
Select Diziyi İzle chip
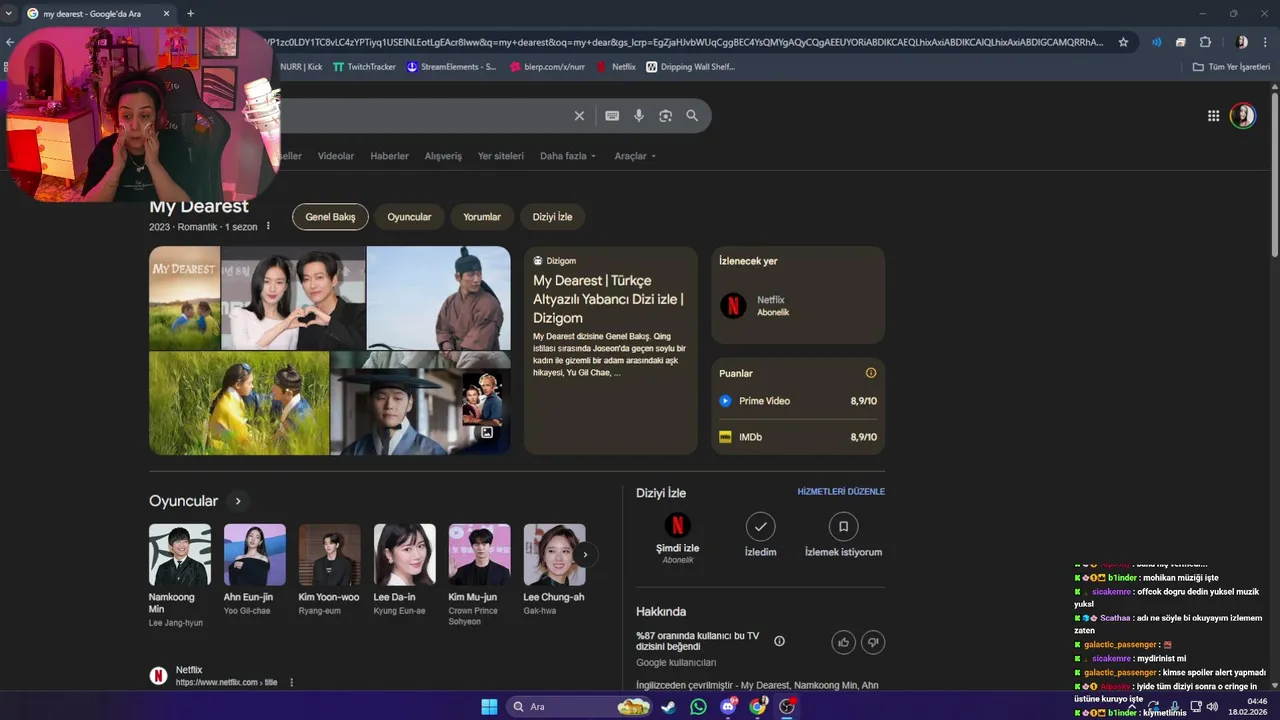tap(552, 217)
